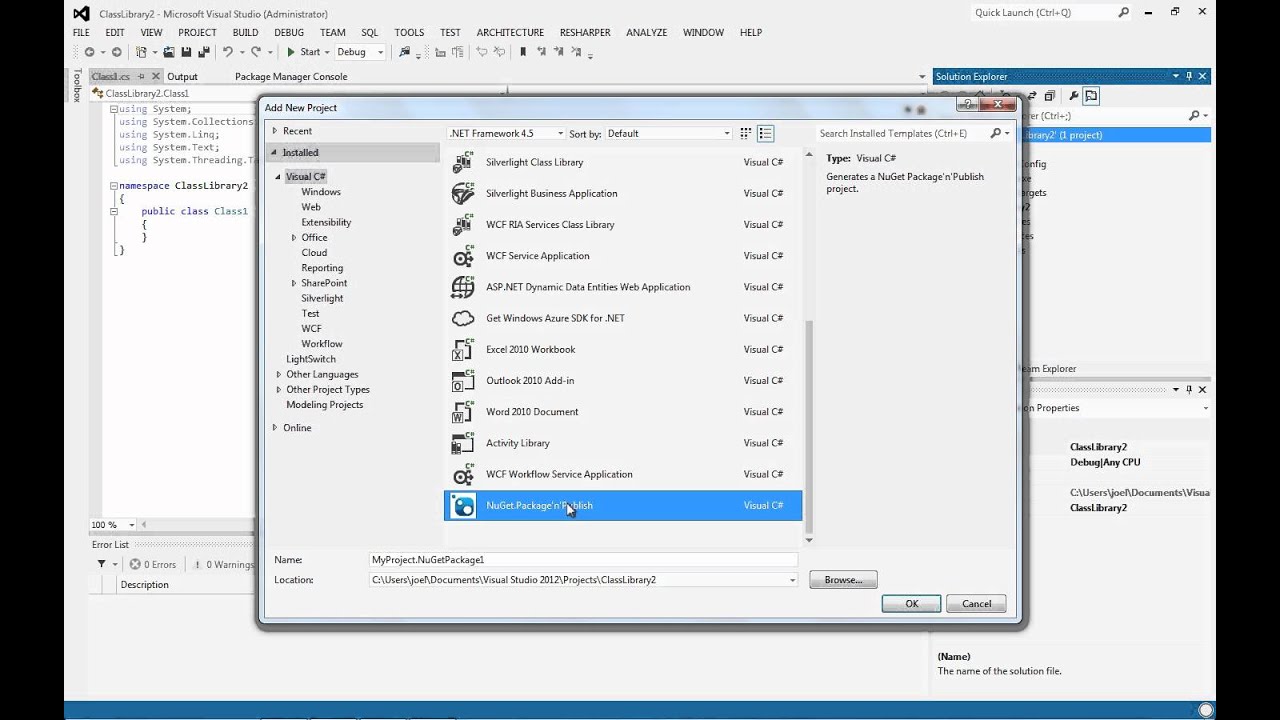Click the Open File toolbar icon
This screenshot has width=1280, height=720.
(169, 52)
